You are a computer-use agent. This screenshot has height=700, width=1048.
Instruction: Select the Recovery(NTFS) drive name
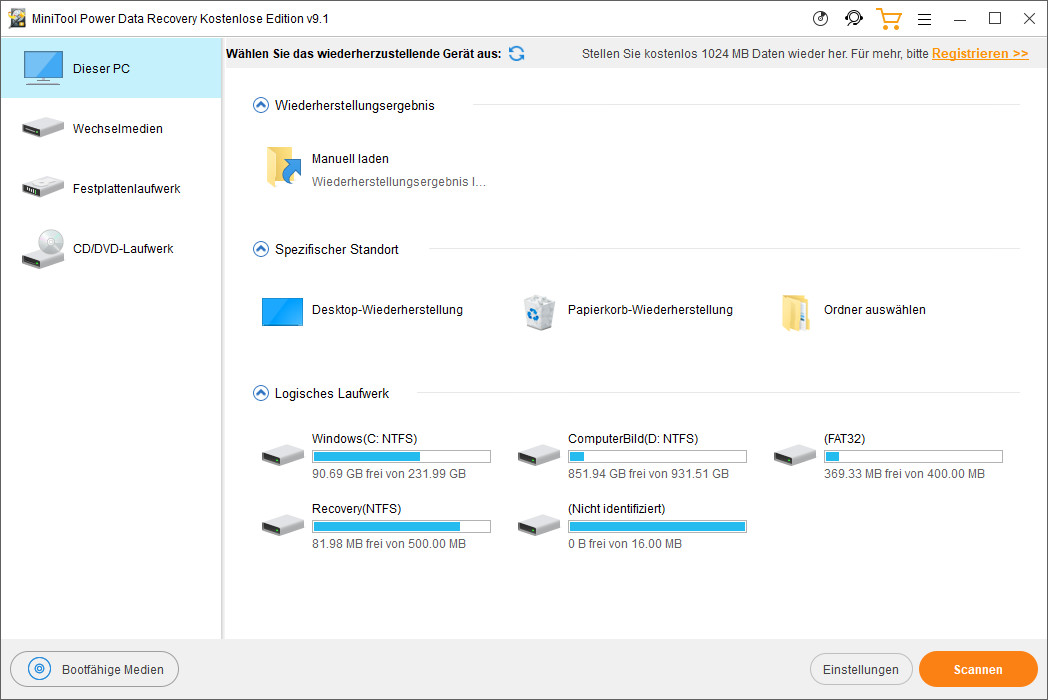[356, 509]
